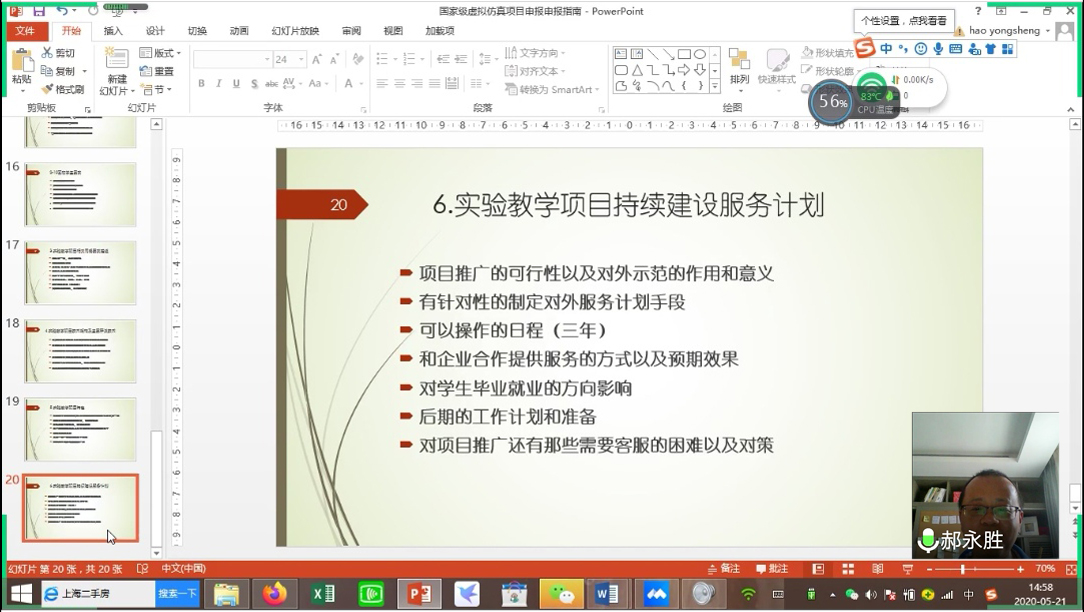Image resolution: width=1084 pixels, height=612 pixels.
Task: Open the Slide Show (幻灯片放映) tab
Action: [x=295, y=31]
